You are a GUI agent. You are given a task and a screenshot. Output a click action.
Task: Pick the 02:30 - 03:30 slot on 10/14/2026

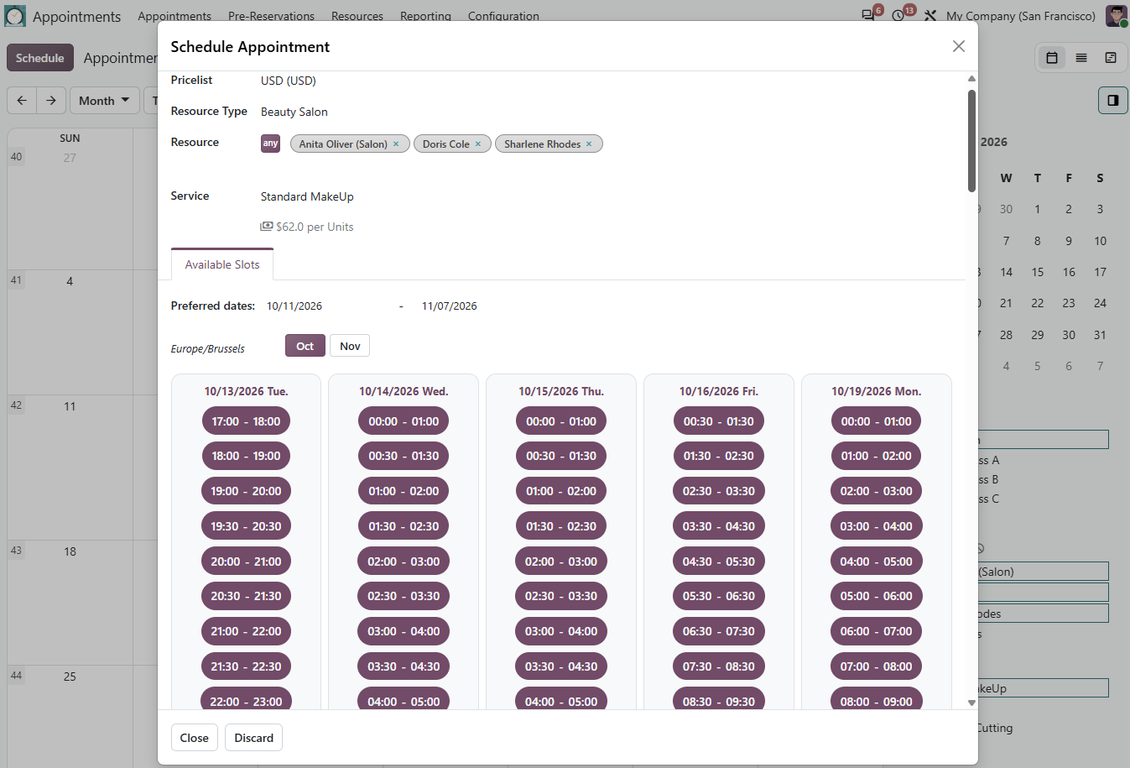pyautogui.click(x=404, y=597)
